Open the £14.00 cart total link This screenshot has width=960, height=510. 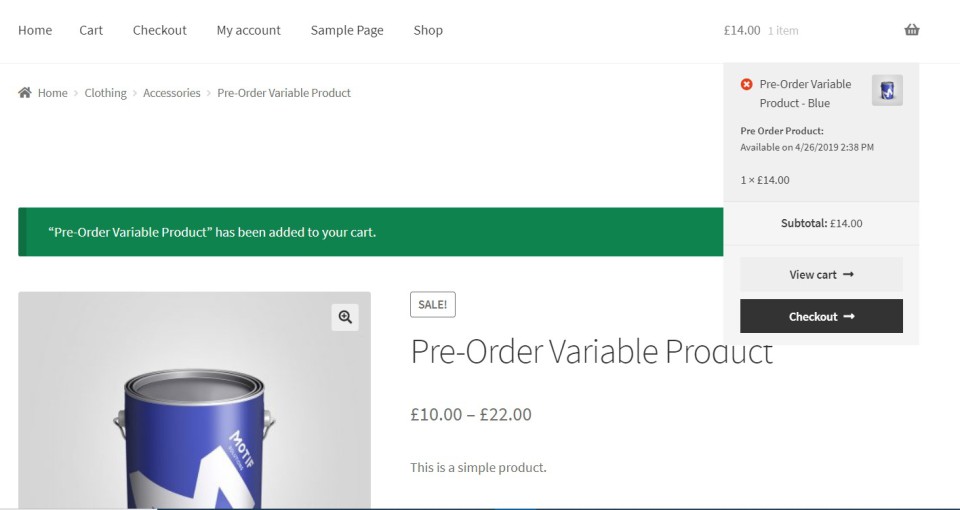tap(742, 30)
